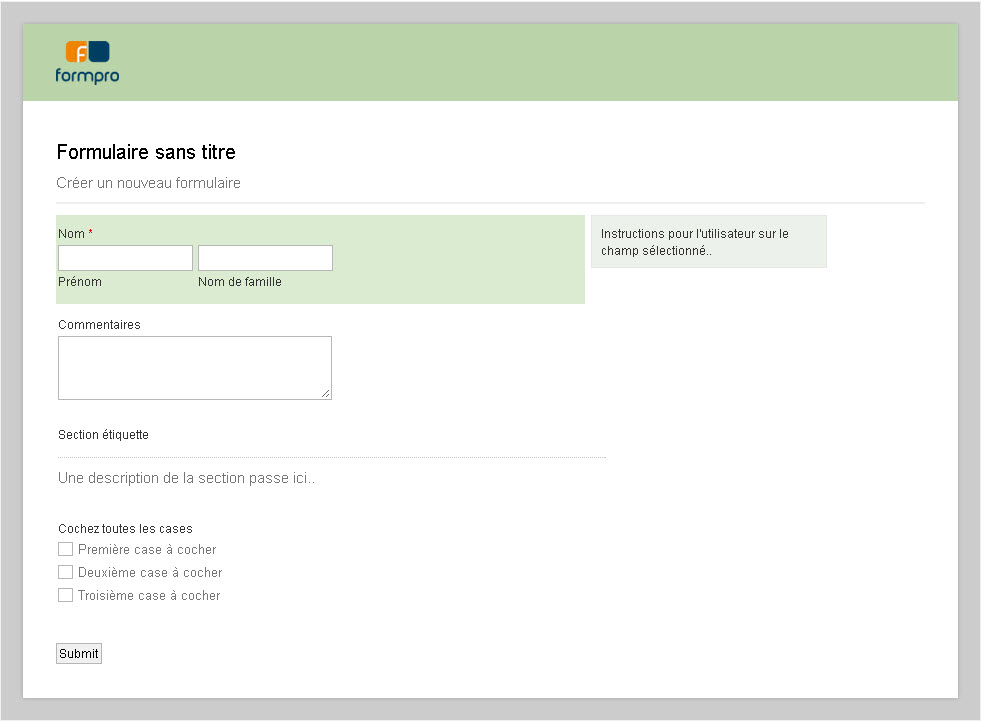Click the instructions box for selected field
The width and height of the screenshot is (981, 721).
708,242
